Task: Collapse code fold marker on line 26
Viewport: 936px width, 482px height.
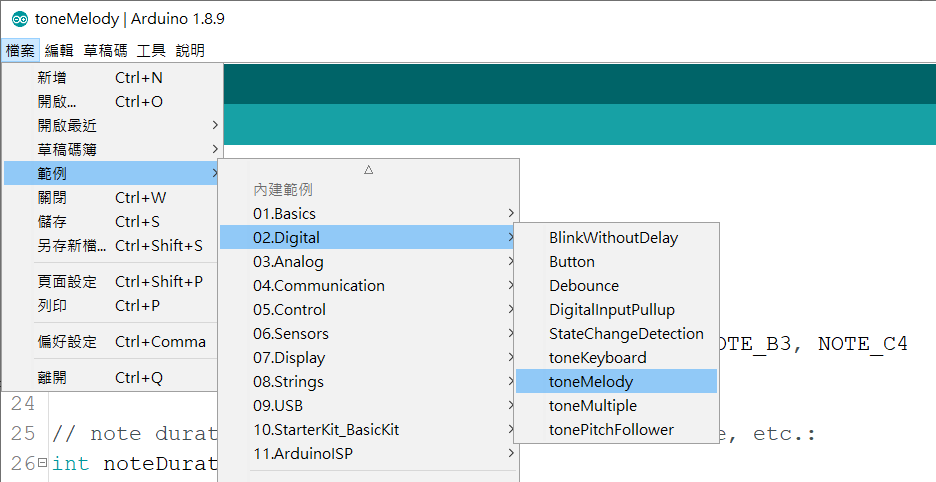Action: 42,462
